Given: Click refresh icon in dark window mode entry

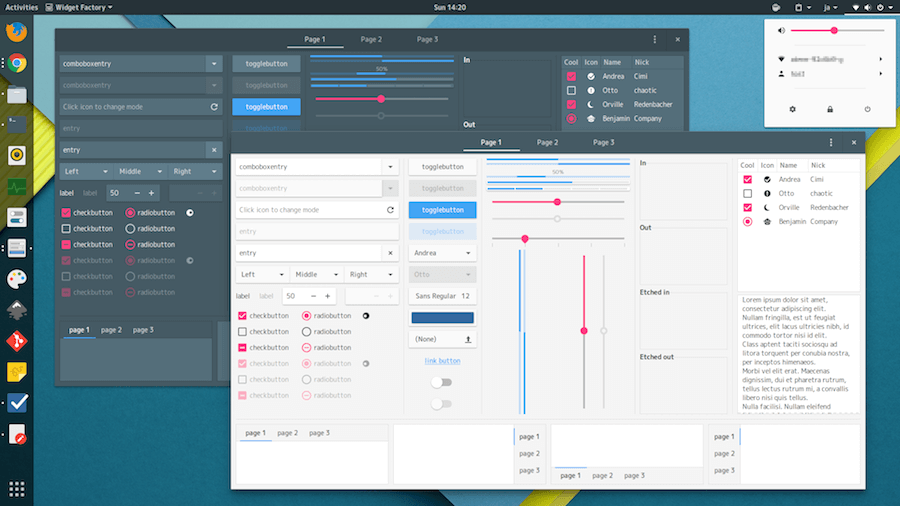Looking at the screenshot, I should coord(214,107).
